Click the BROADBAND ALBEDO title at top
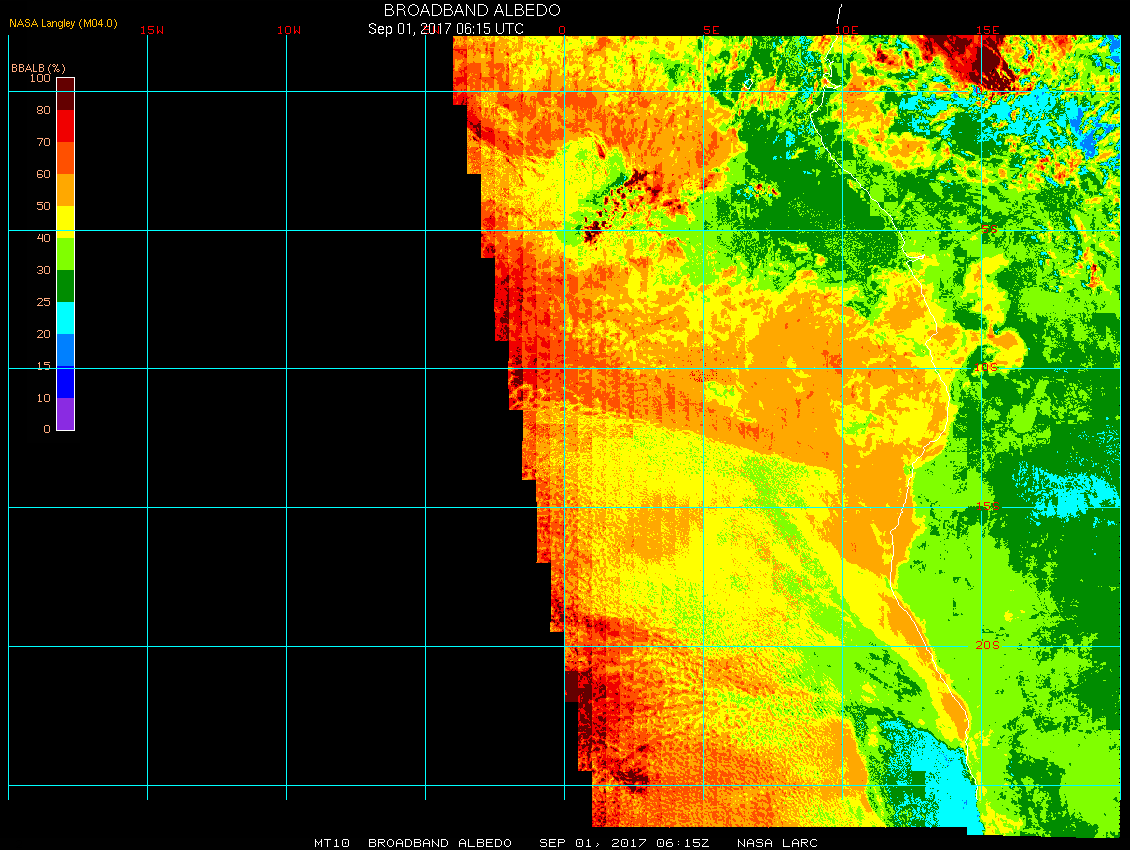Viewport: 1130px width, 850px height. [x=472, y=10]
